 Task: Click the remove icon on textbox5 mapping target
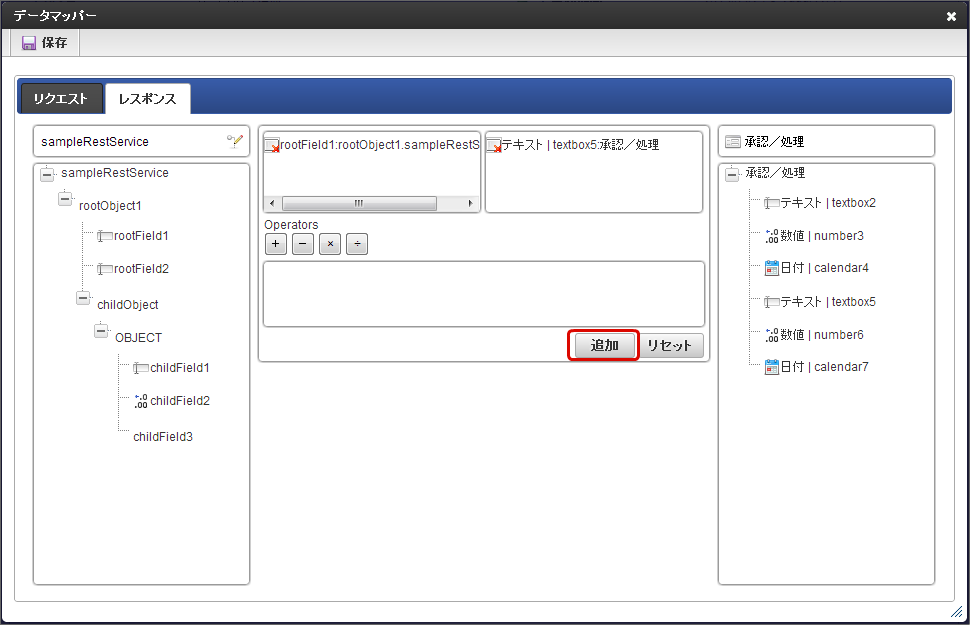[x=494, y=145]
